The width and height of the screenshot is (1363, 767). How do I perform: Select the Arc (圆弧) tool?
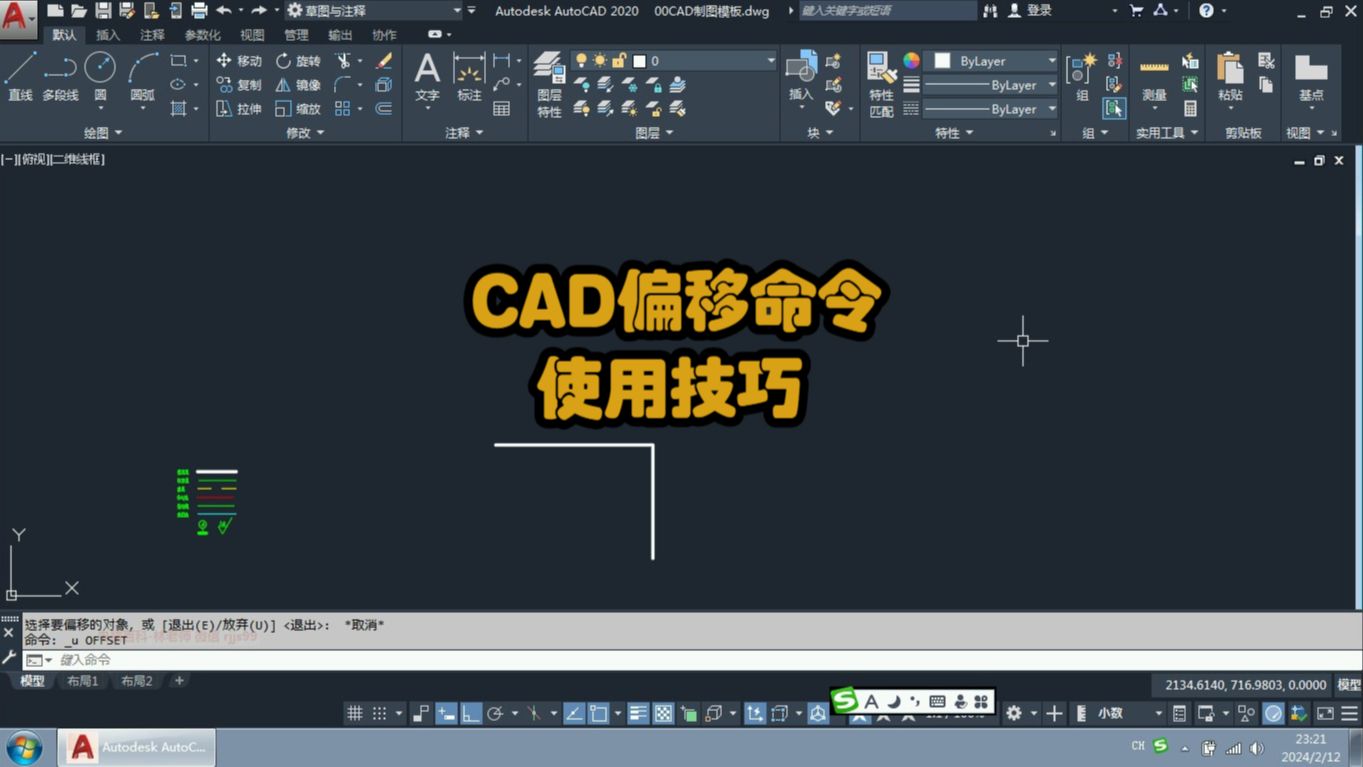[x=143, y=77]
